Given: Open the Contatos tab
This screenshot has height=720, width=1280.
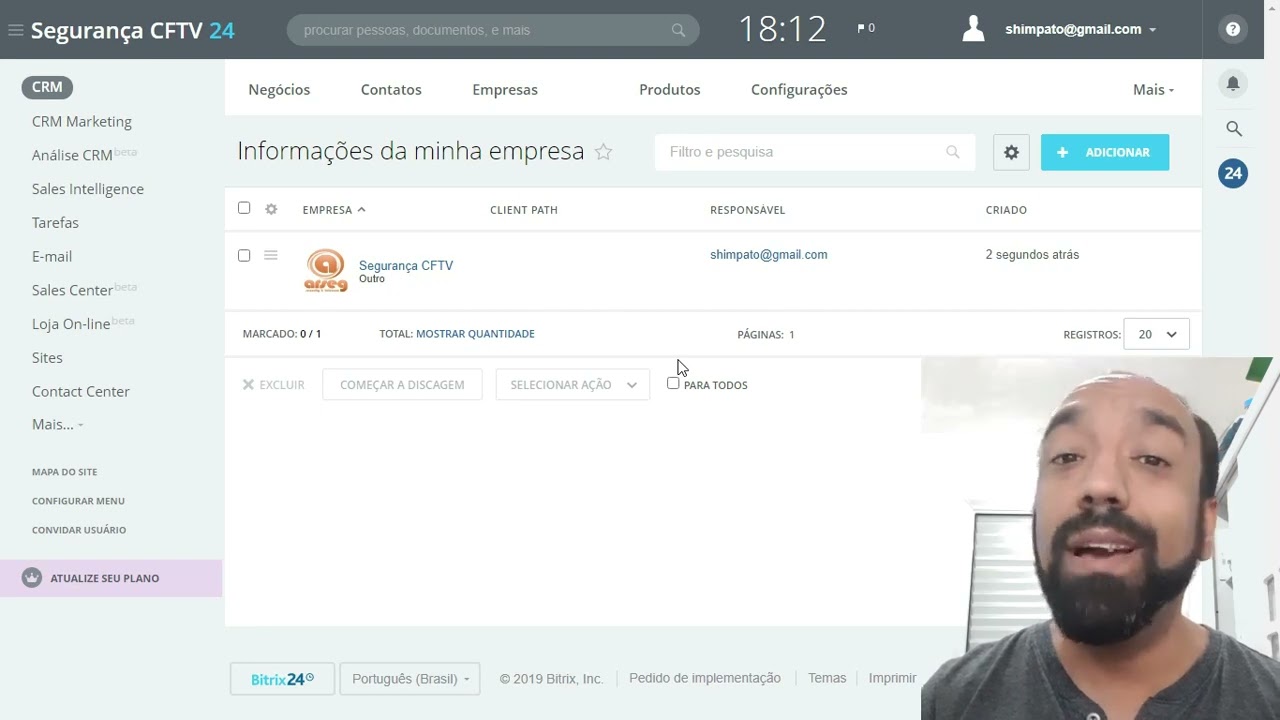Looking at the screenshot, I should coord(391,89).
